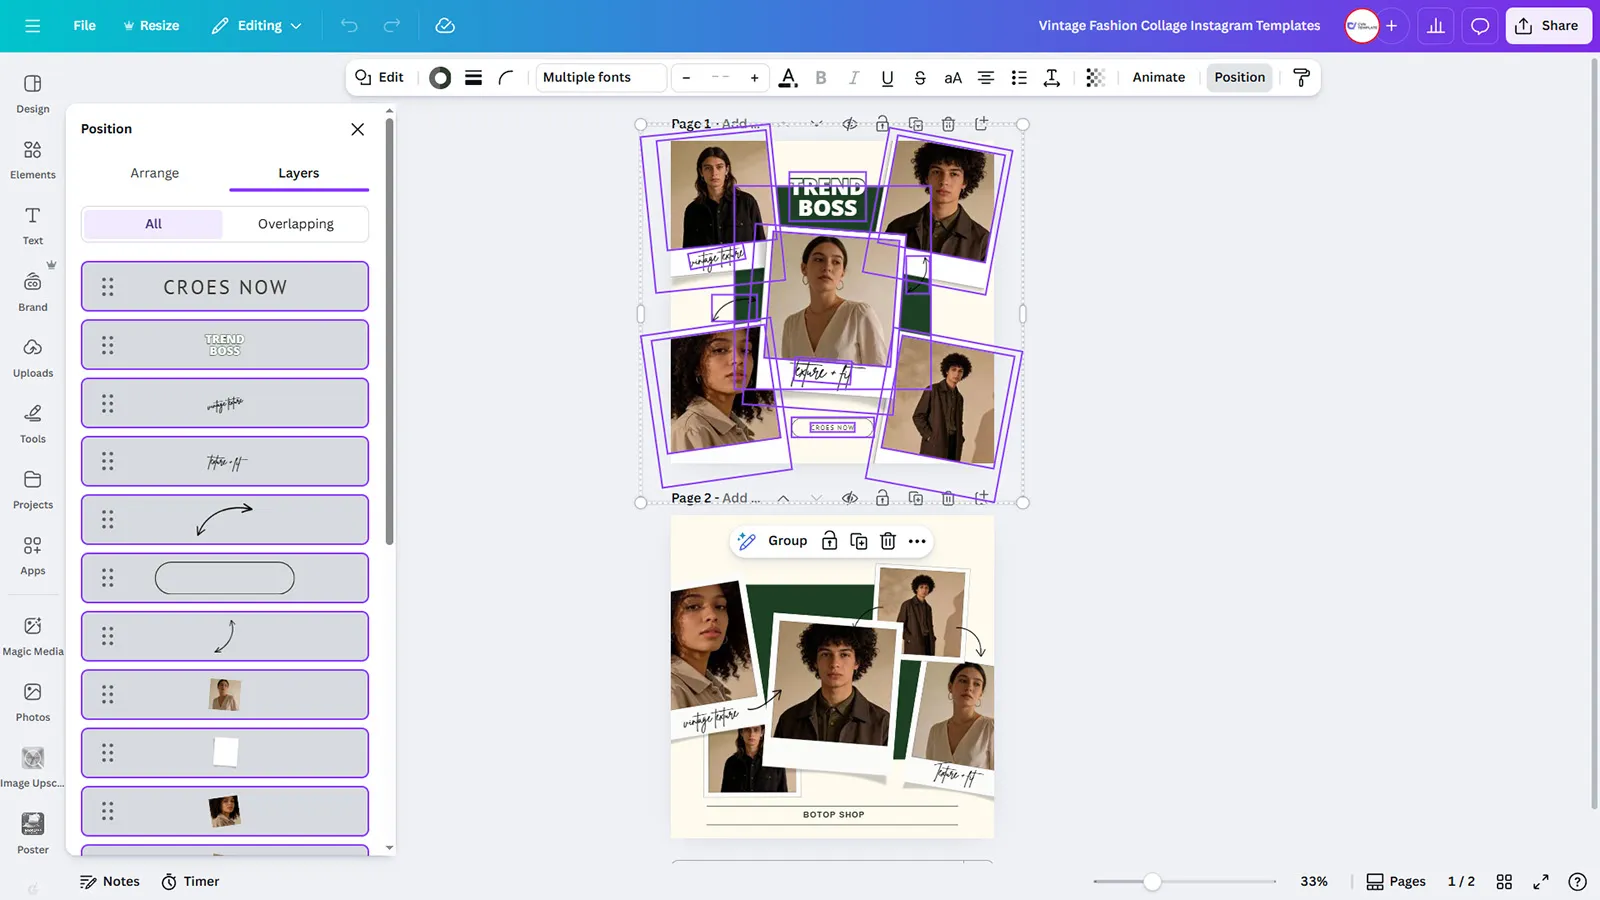The image size is (1600, 900).
Task: Click the Animate button
Action: (1158, 78)
